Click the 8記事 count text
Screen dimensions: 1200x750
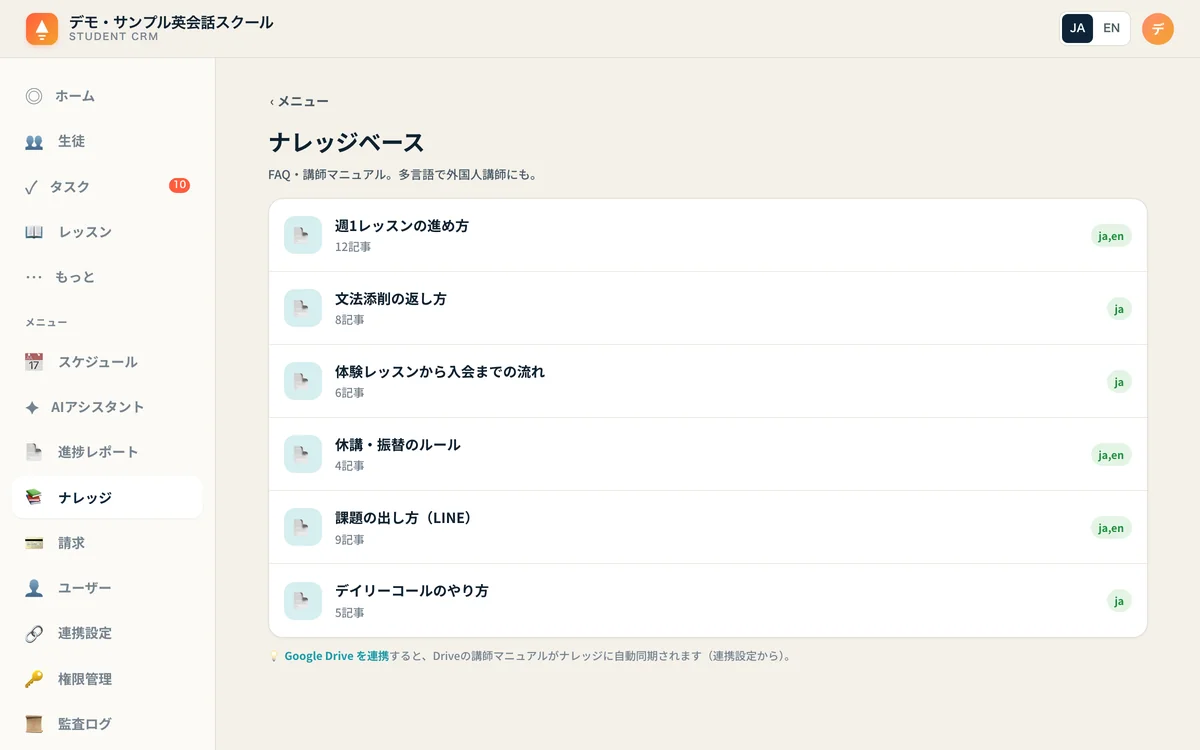pyautogui.click(x=350, y=320)
